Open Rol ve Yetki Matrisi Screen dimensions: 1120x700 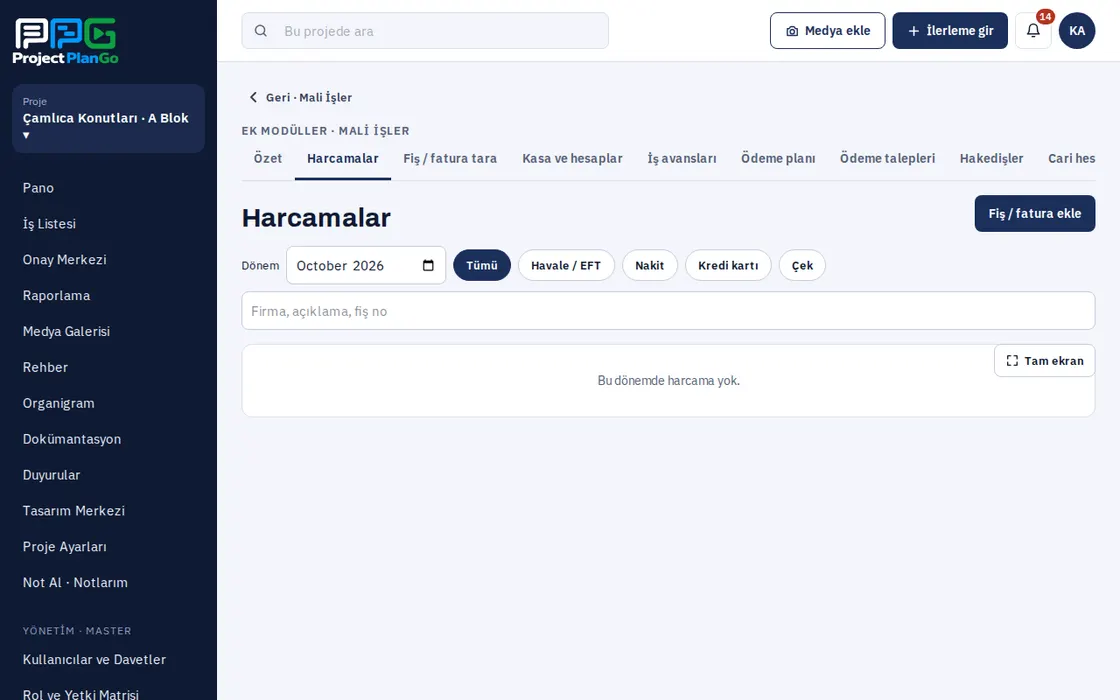[109, 694]
